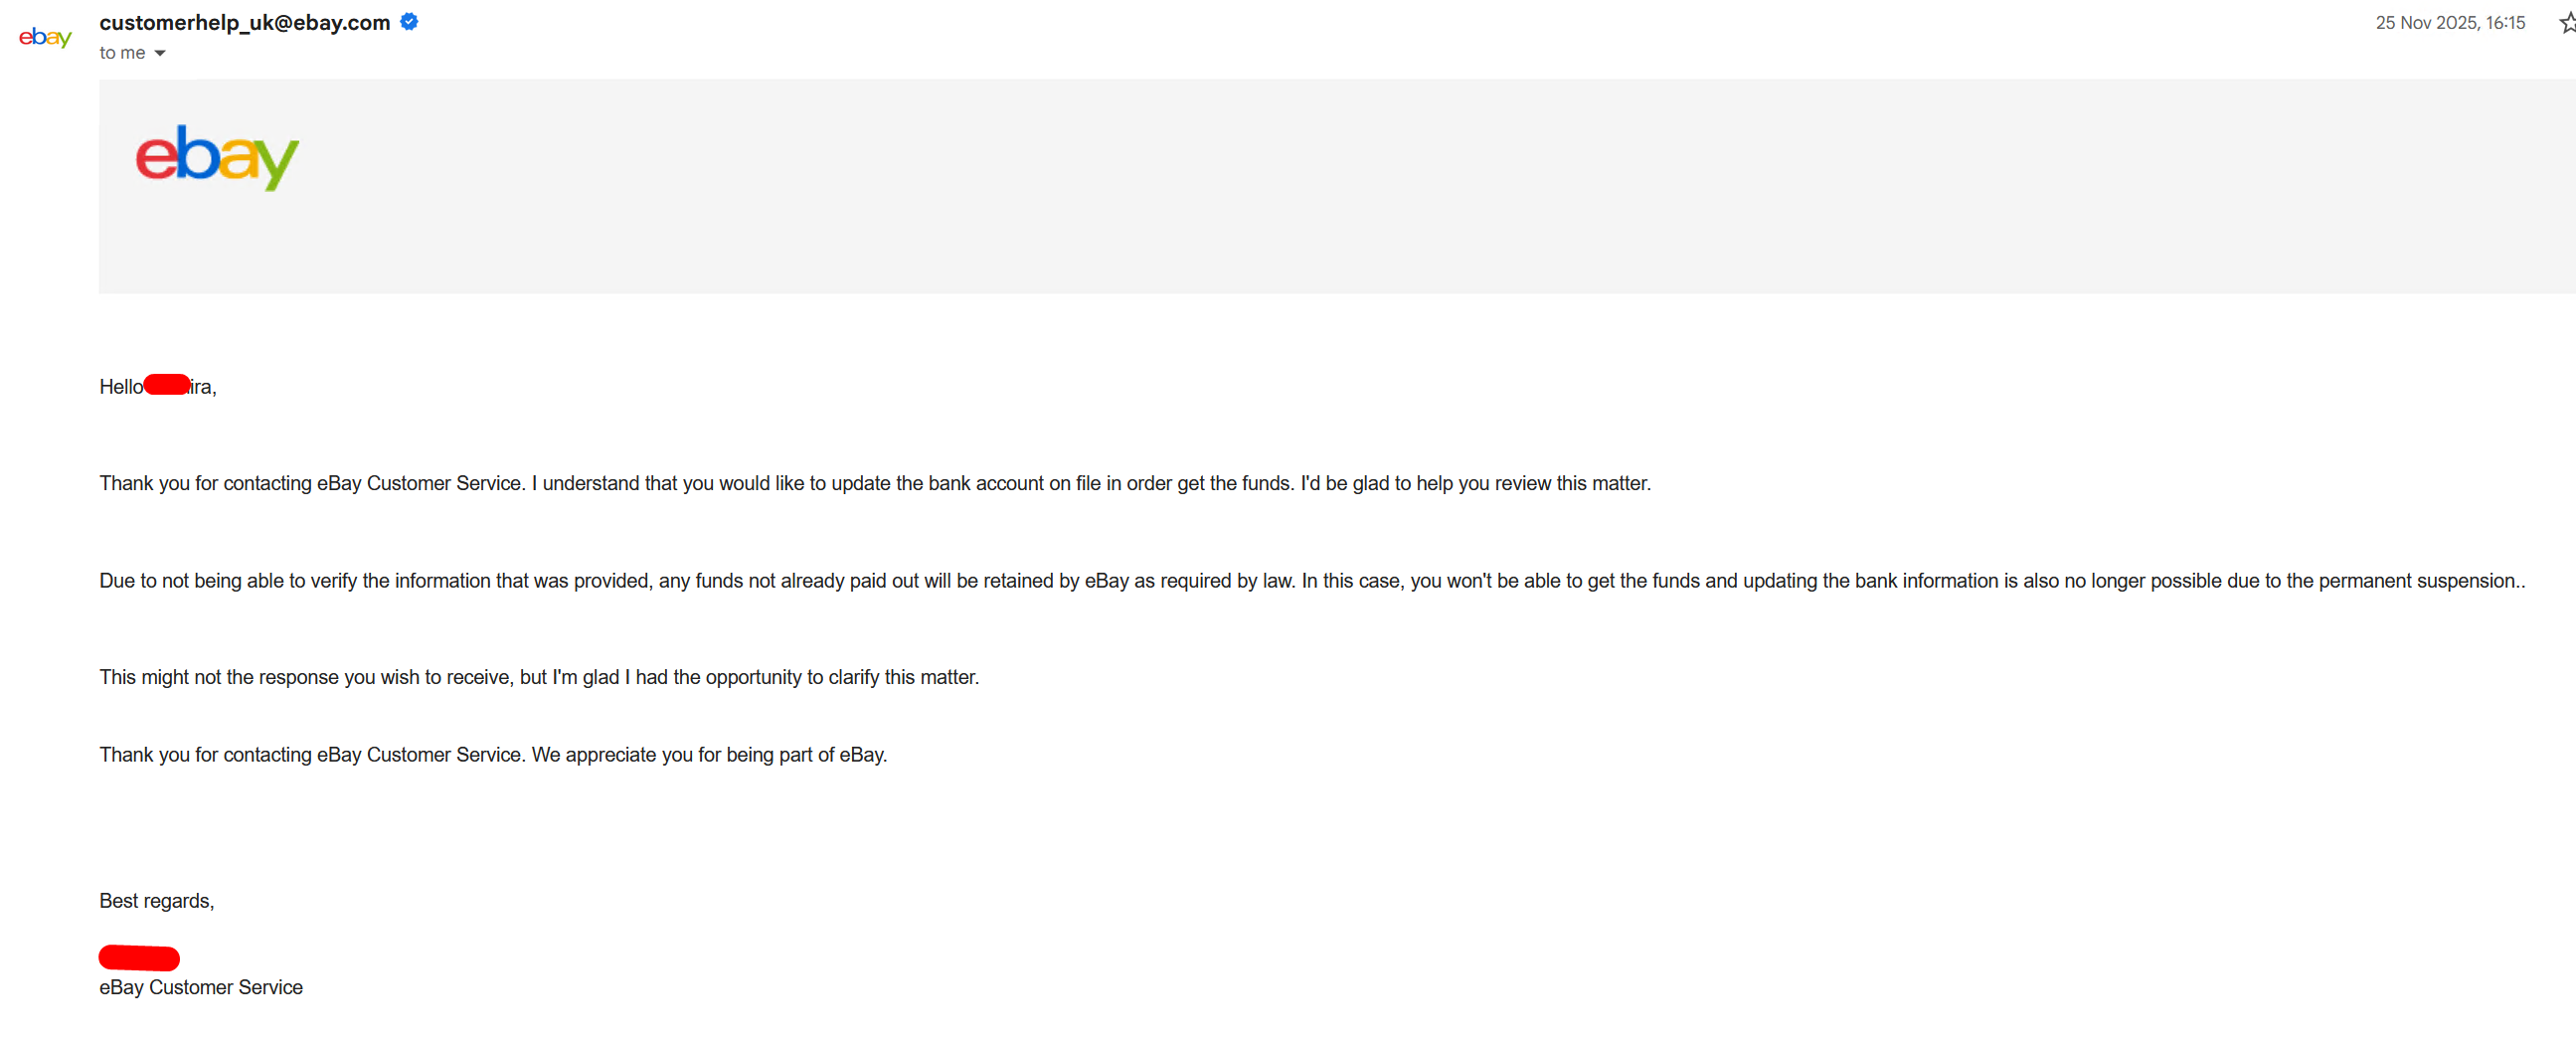
Task: Click the line "This might not the response"
Action: point(539,677)
